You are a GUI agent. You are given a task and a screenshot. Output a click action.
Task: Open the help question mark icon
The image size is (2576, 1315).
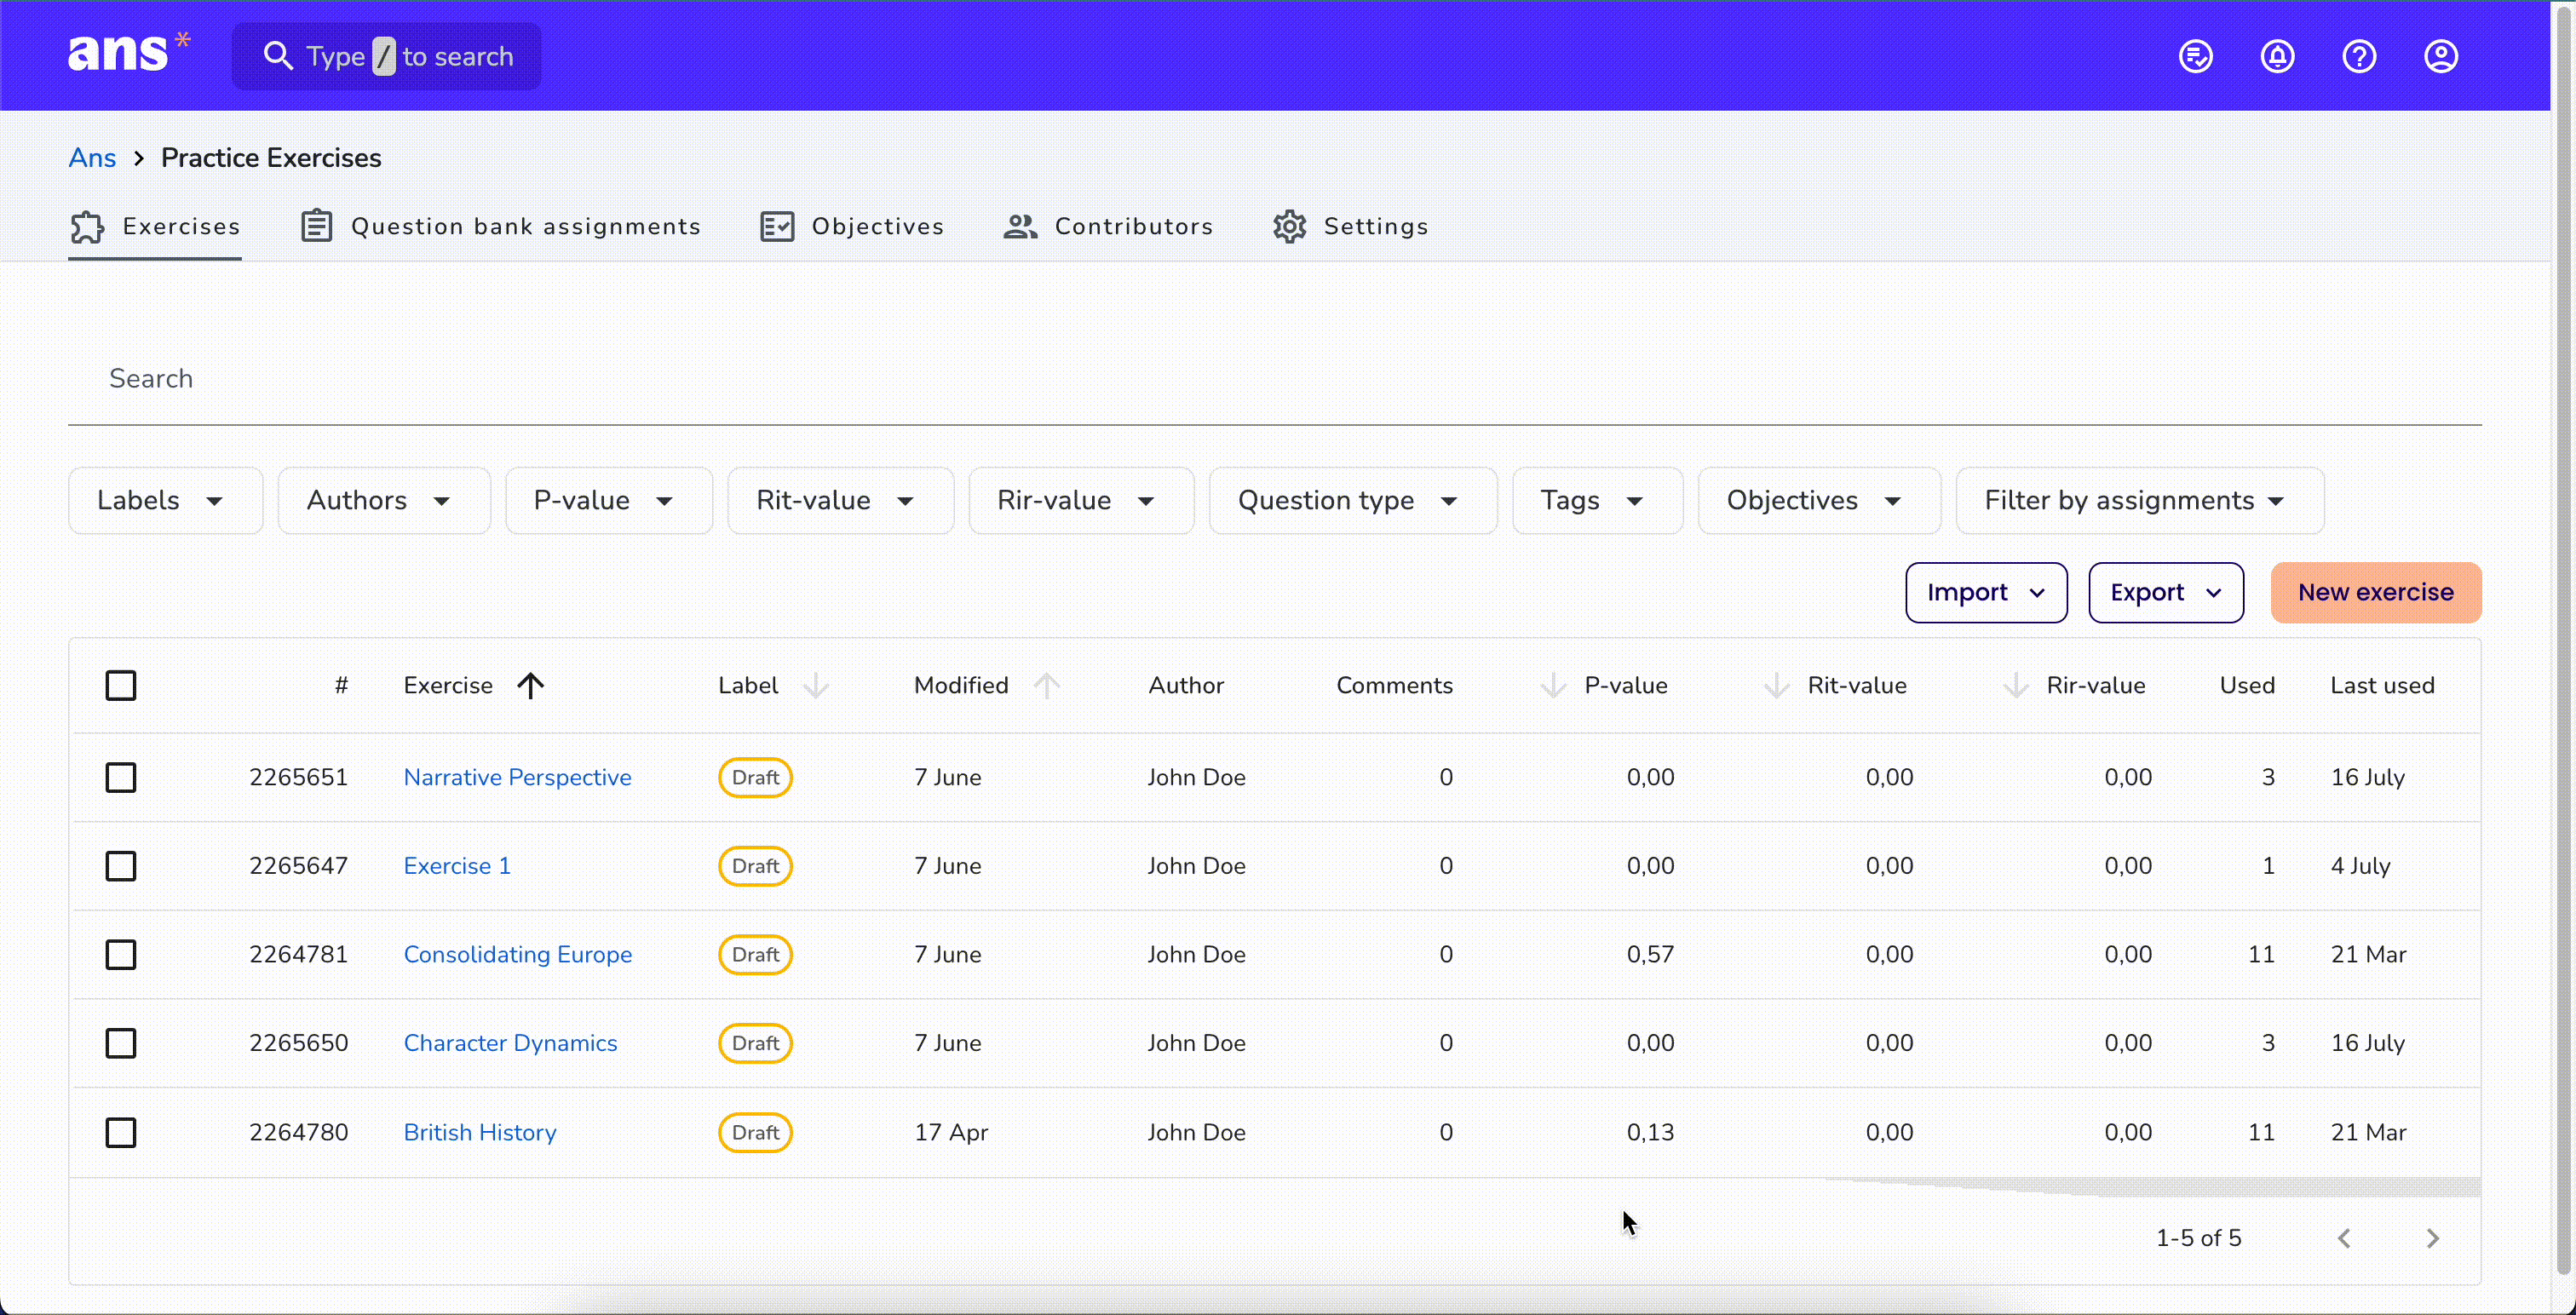tap(2359, 56)
